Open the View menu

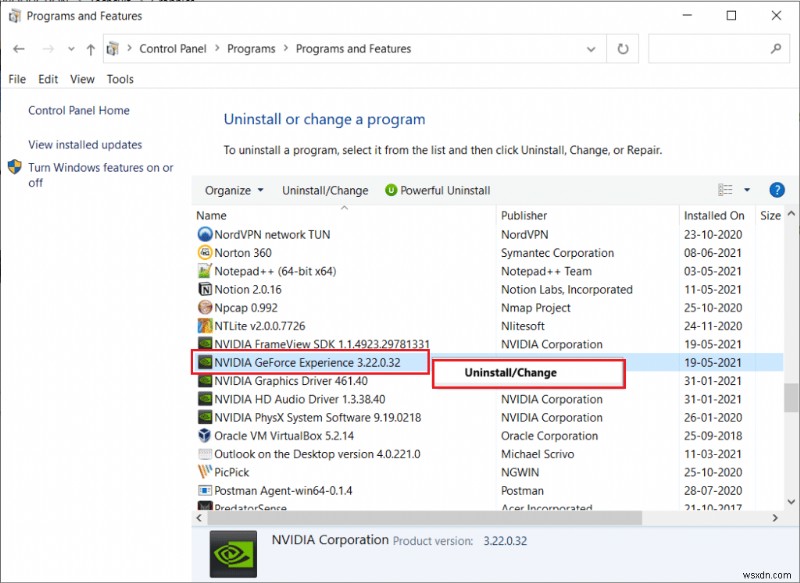click(82, 79)
